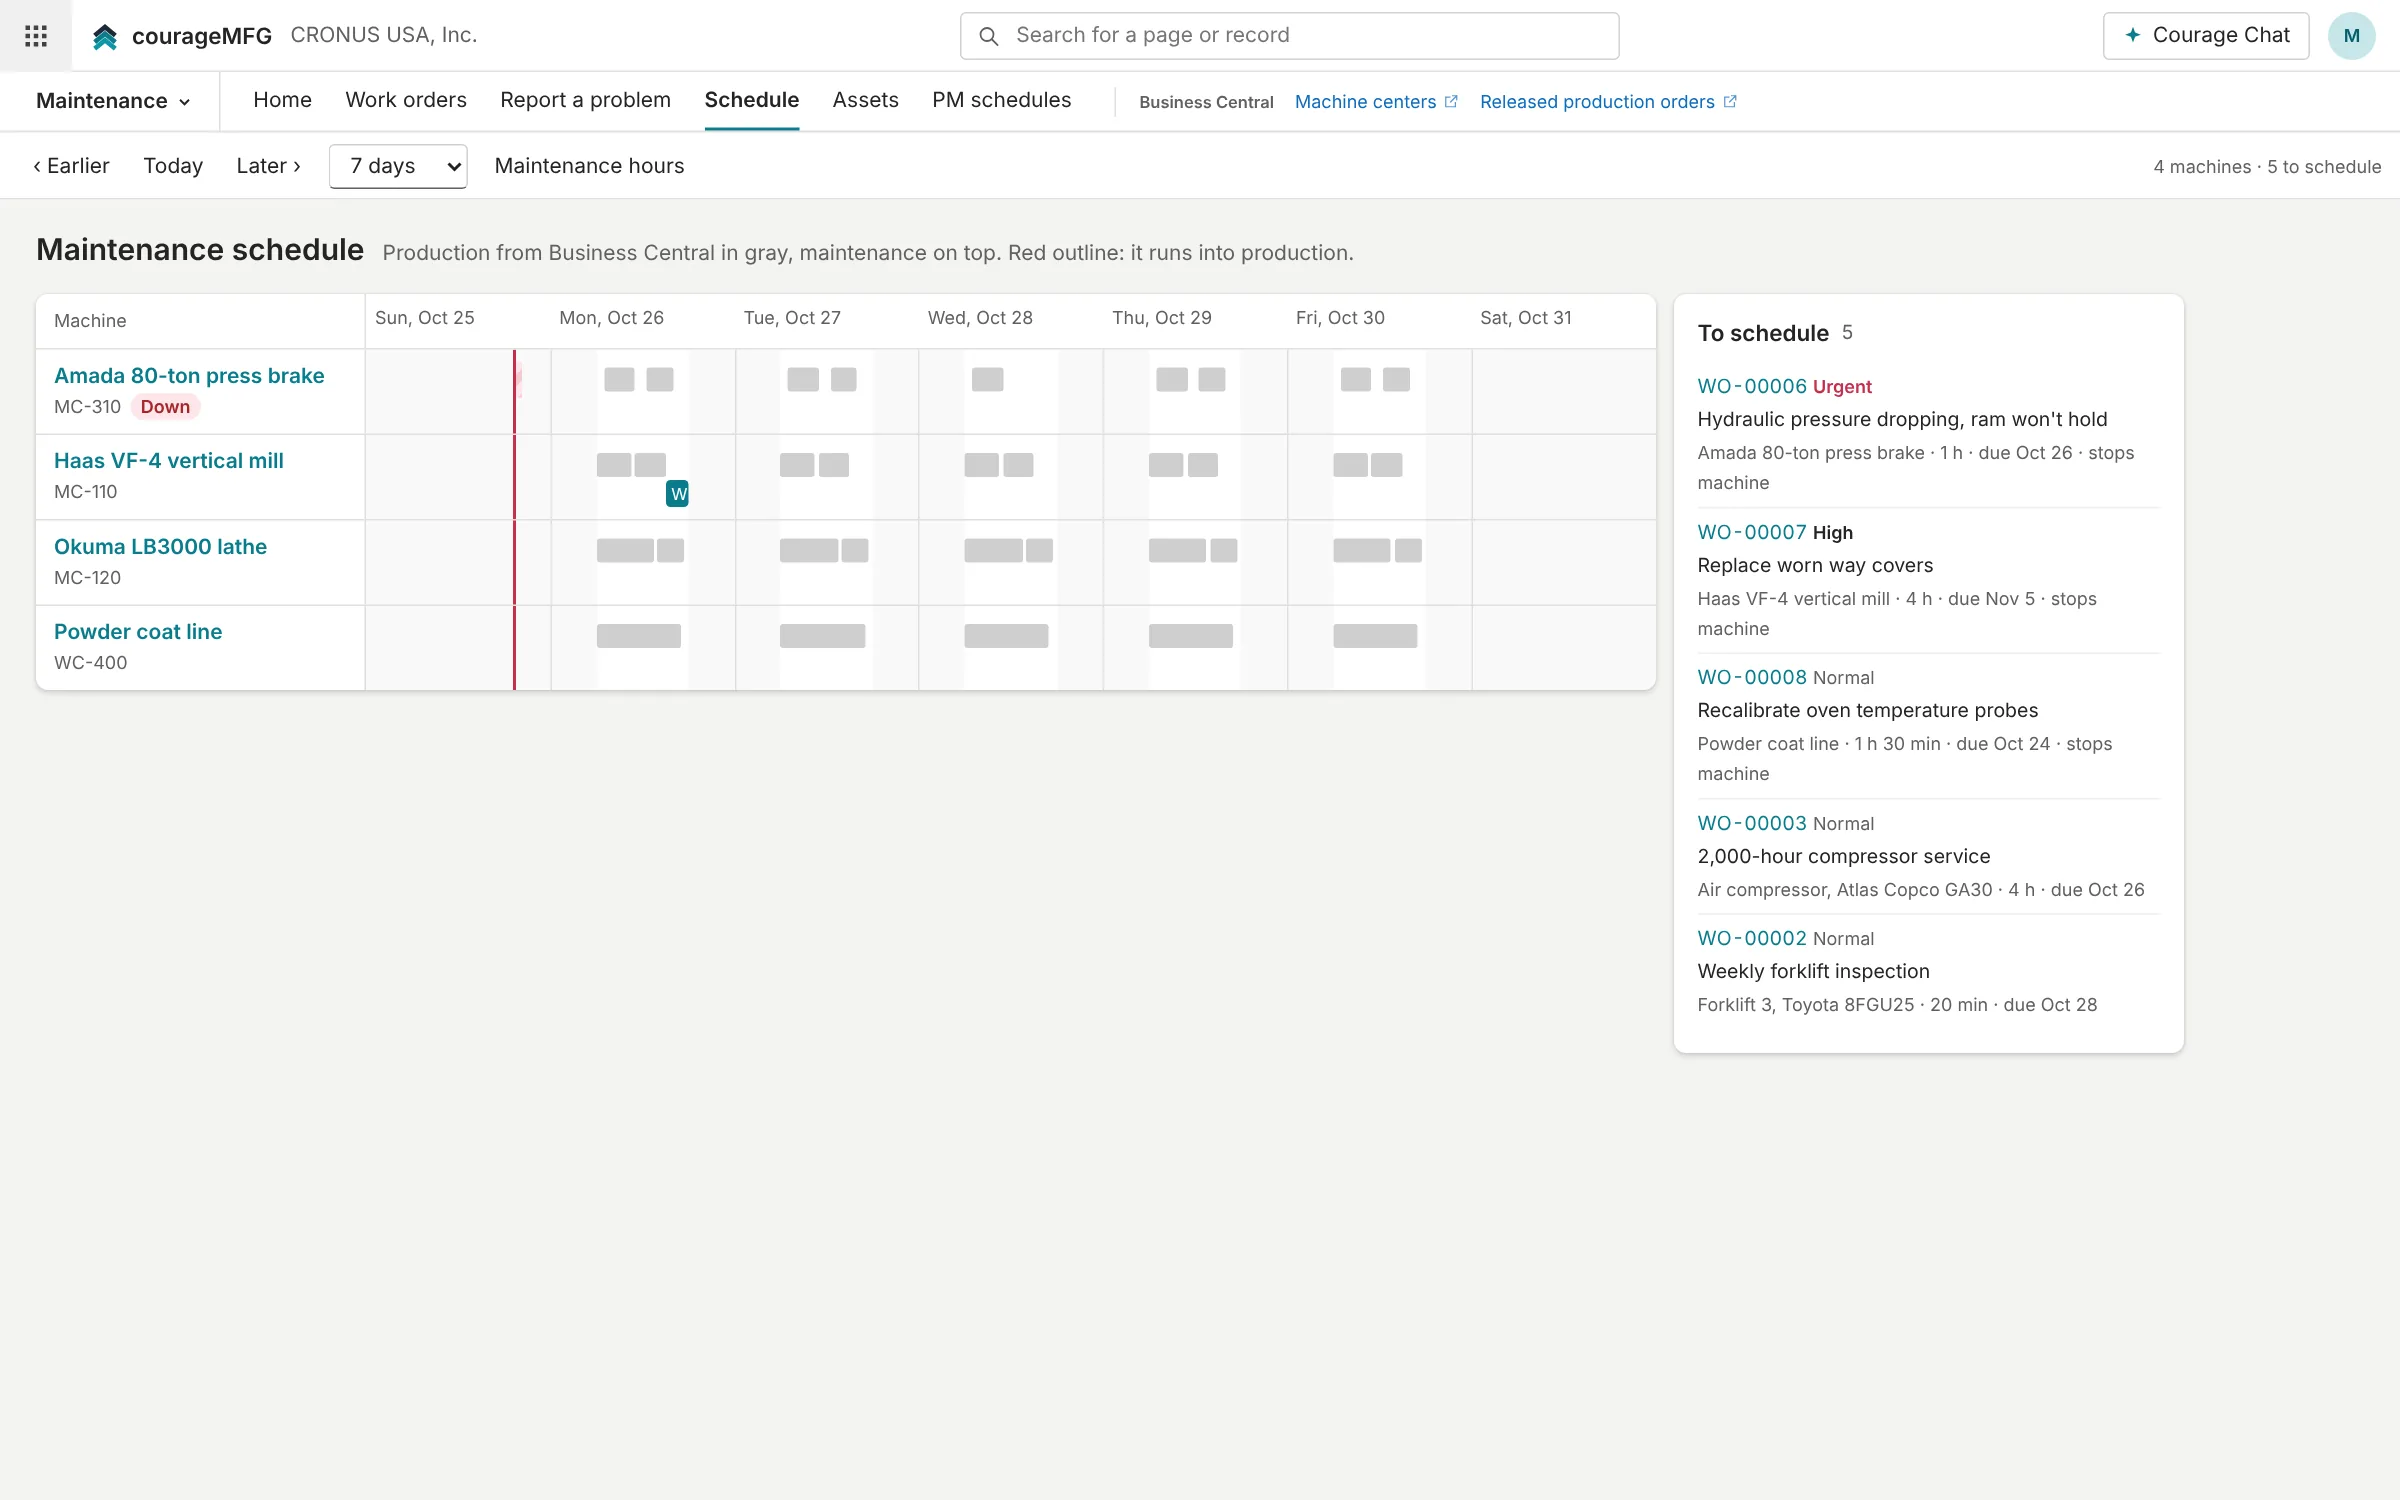Open Amada 80-ton press brake machine
Image resolution: width=2400 pixels, height=1500 pixels.
point(189,376)
